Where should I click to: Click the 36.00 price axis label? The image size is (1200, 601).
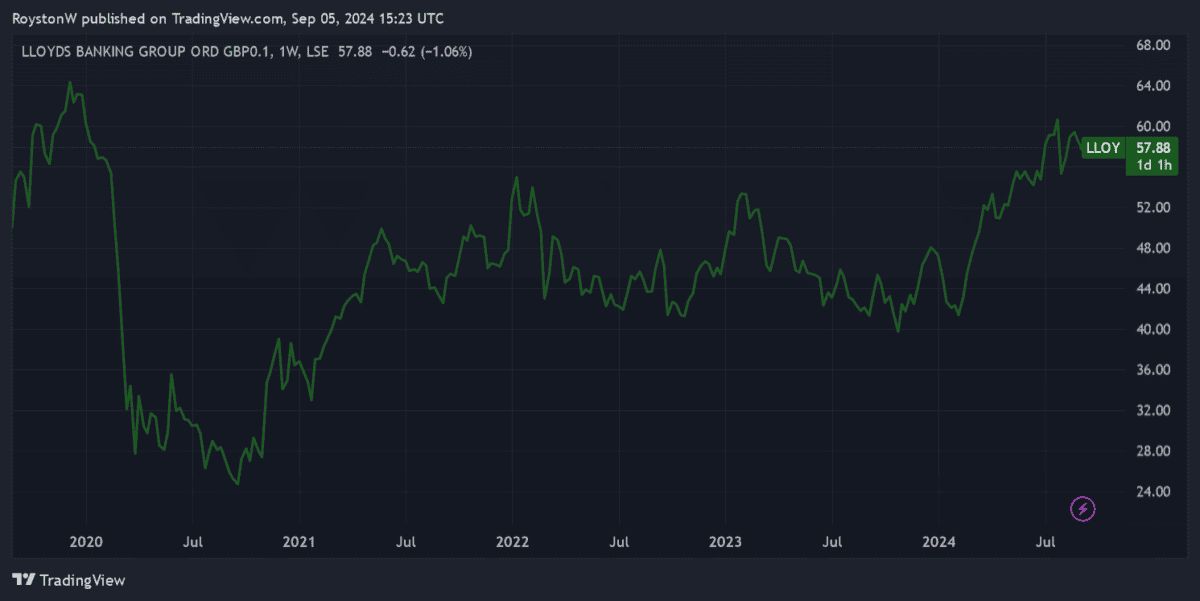pos(1152,370)
